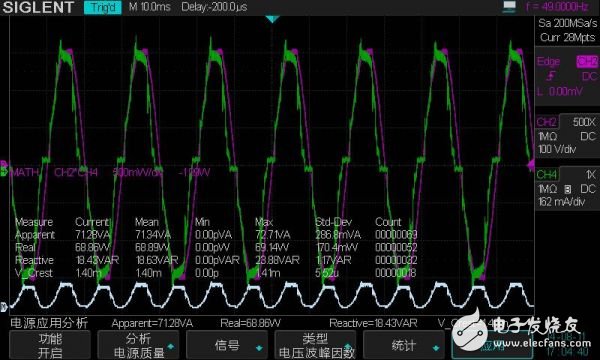Toggle the 功能 开启 function enable button
This screenshot has height=360, width=600.
50,345
